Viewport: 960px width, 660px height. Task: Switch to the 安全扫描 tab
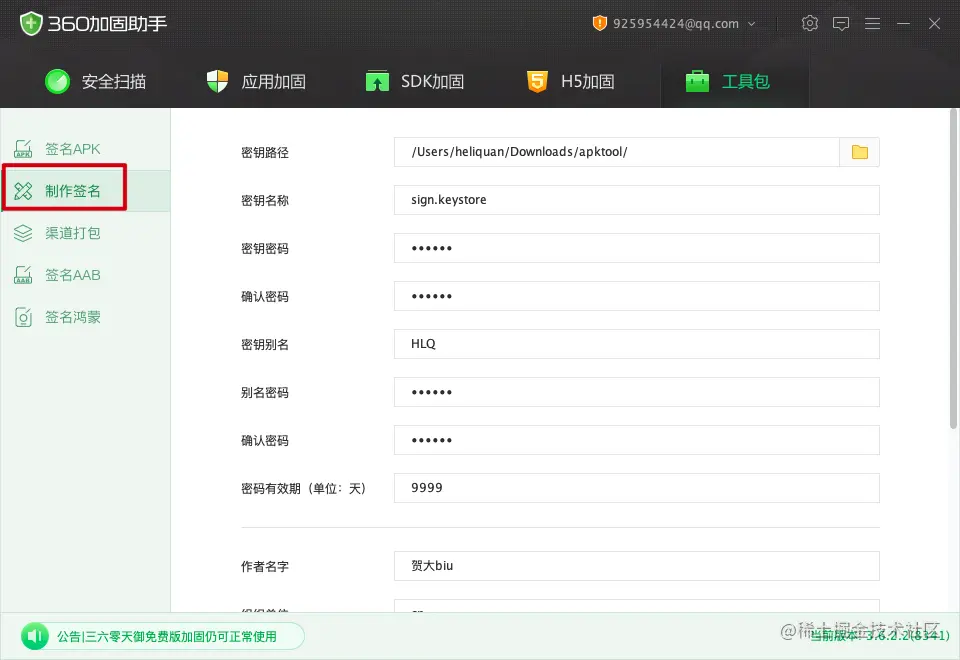tap(96, 81)
